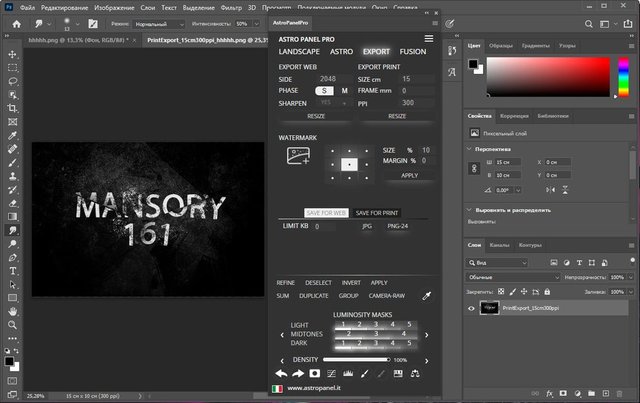Select the Move tool
Viewport: 640px width, 403px height.
13,54
